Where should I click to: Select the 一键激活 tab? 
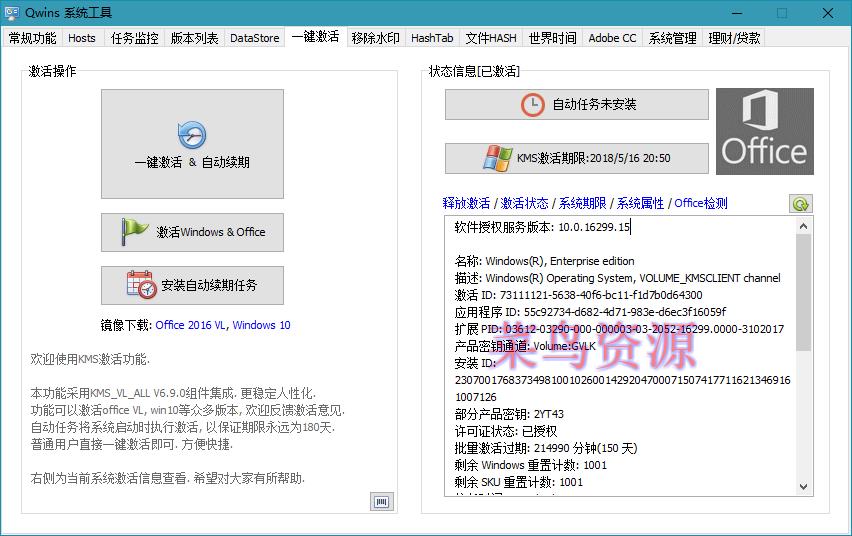[315, 36]
